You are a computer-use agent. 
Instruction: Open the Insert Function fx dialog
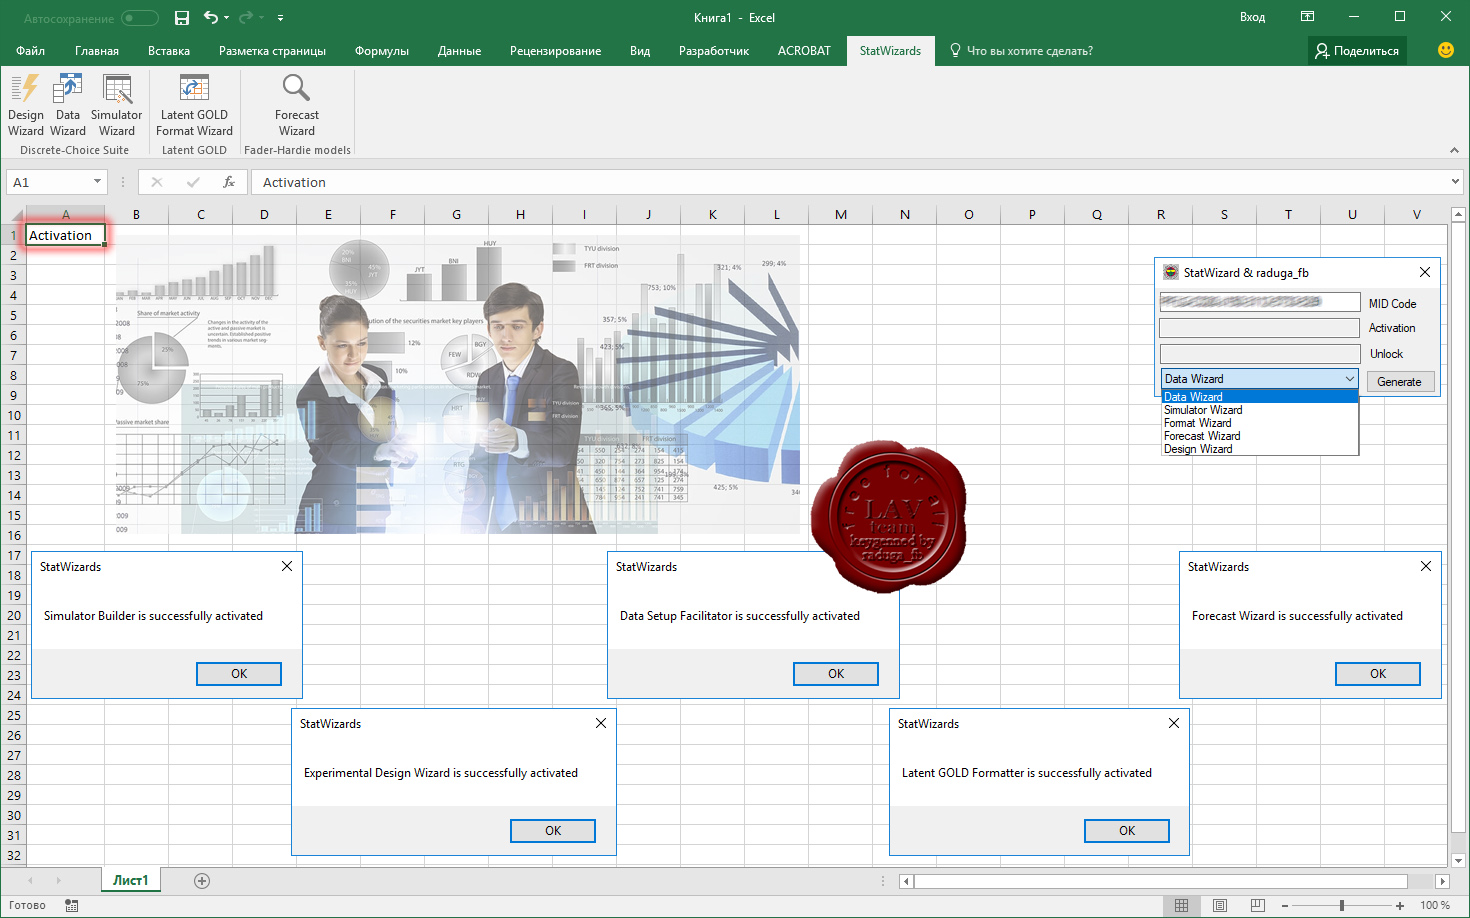(x=229, y=182)
